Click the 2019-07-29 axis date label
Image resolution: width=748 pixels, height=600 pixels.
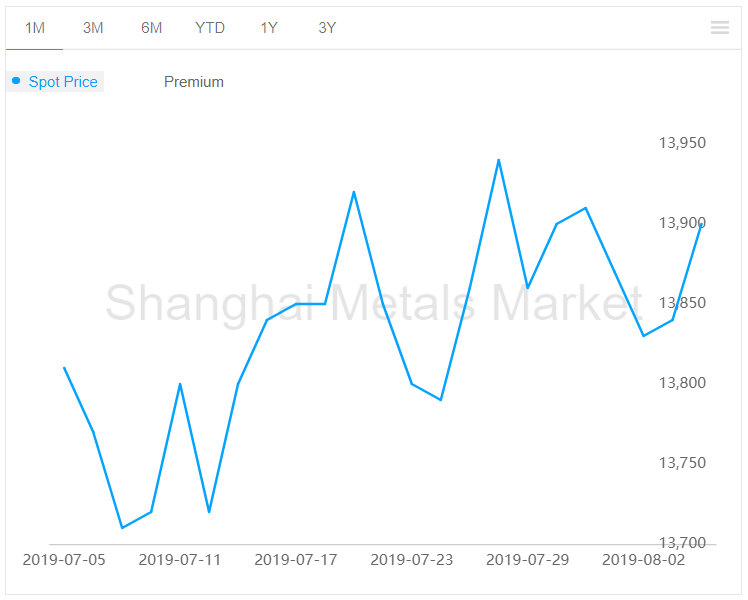point(528,559)
